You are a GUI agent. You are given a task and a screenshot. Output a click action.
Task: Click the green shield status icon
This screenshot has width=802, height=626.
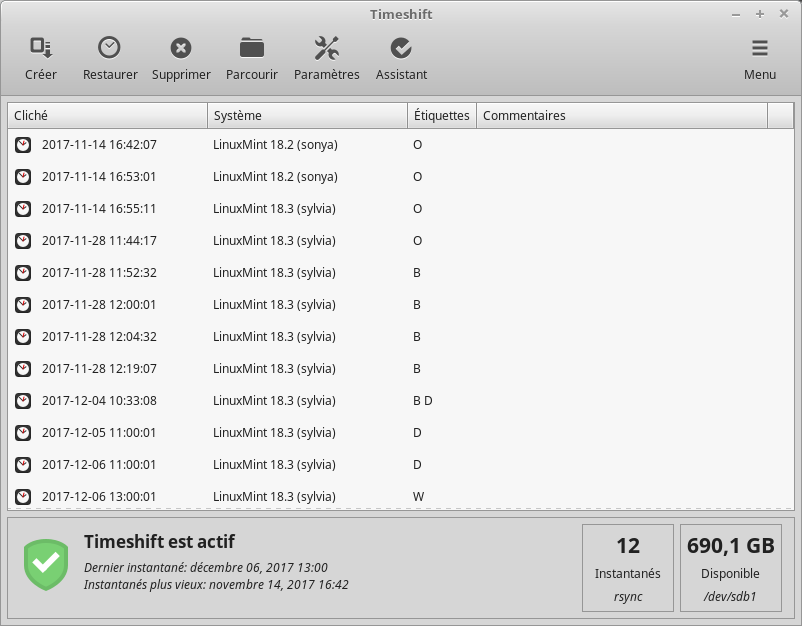coord(46,565)
